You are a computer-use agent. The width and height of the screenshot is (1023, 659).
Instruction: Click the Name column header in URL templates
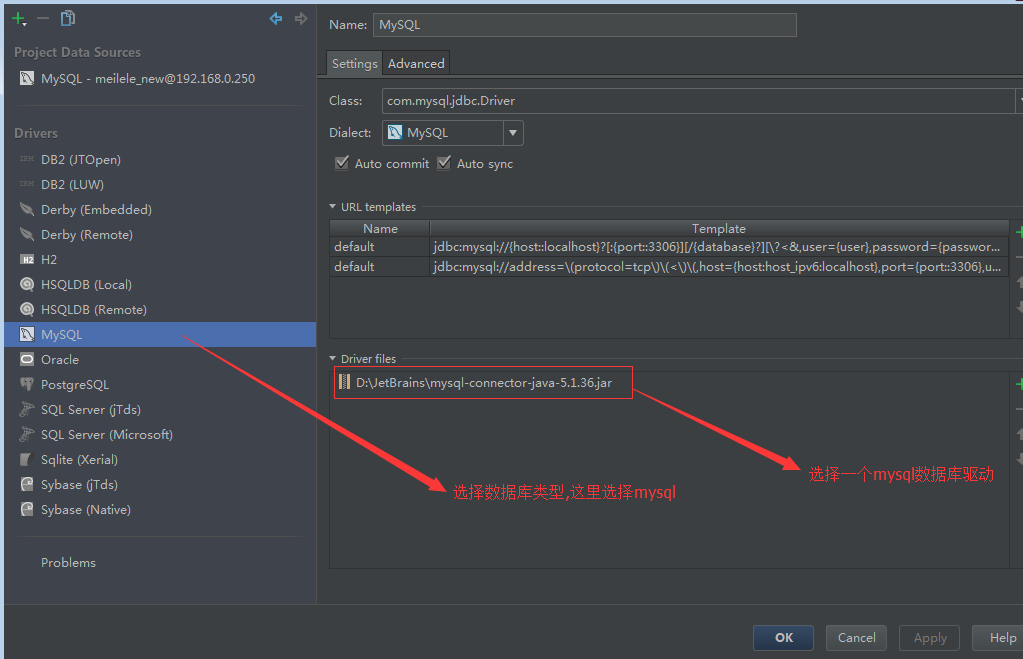tap(380, 228)
